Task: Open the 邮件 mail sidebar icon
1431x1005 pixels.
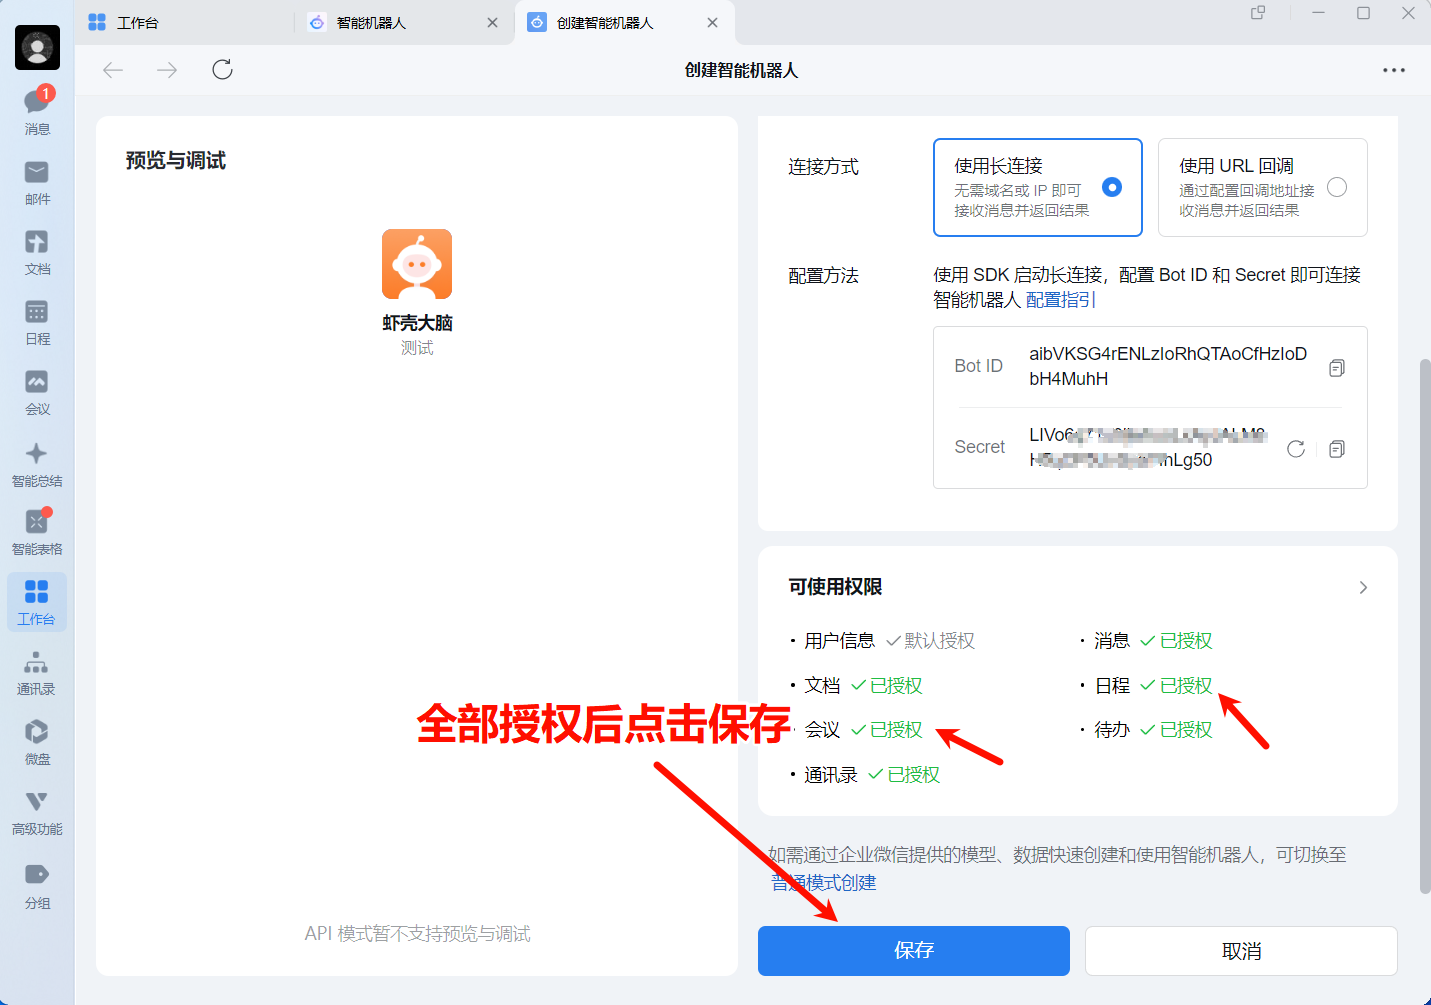Action: (37, 182)
